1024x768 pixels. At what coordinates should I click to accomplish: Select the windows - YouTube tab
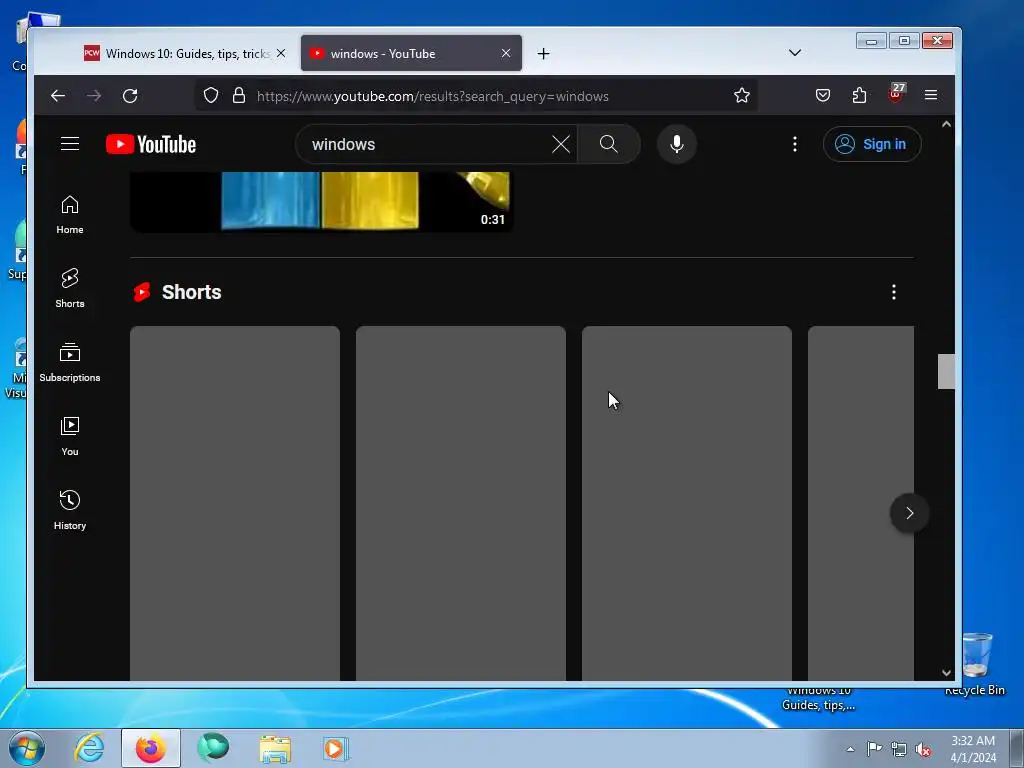pyautogui.click(x=411, y=54)
